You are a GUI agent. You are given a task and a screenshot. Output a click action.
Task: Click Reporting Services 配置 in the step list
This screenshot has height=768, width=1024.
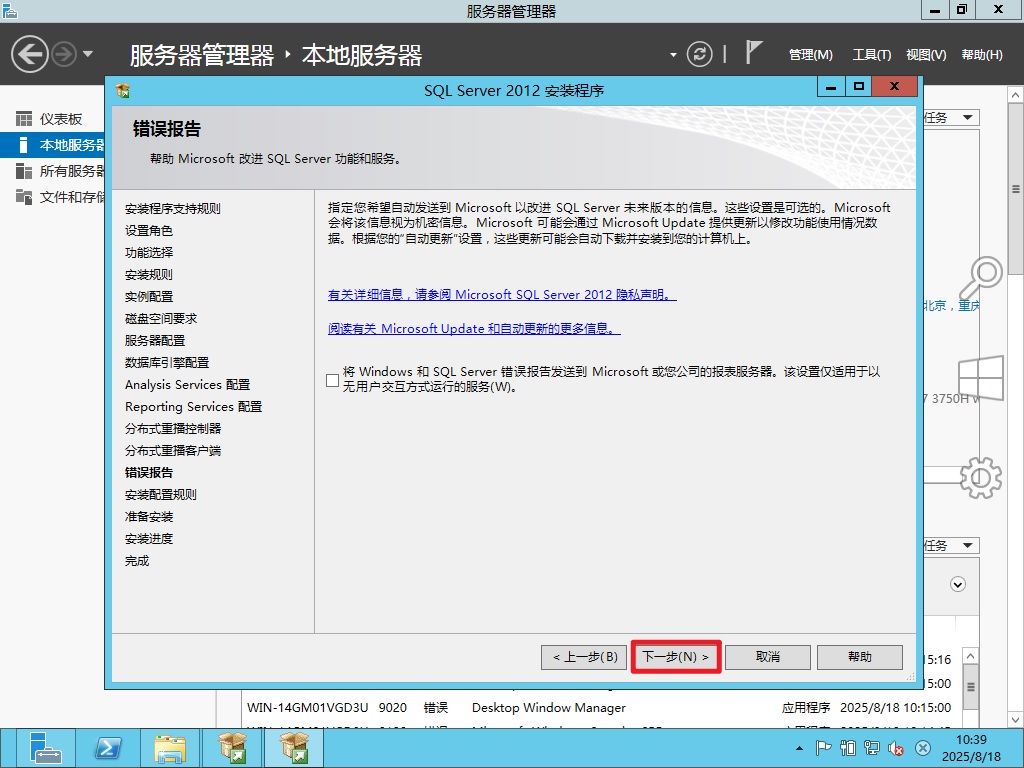[x=193, y=407]
